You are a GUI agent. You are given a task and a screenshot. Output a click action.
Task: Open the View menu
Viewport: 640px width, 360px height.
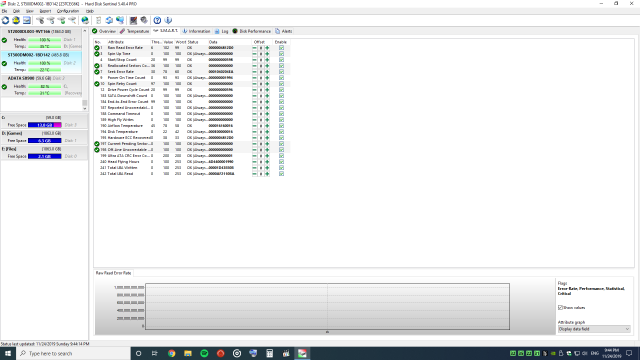click(30, 11)
